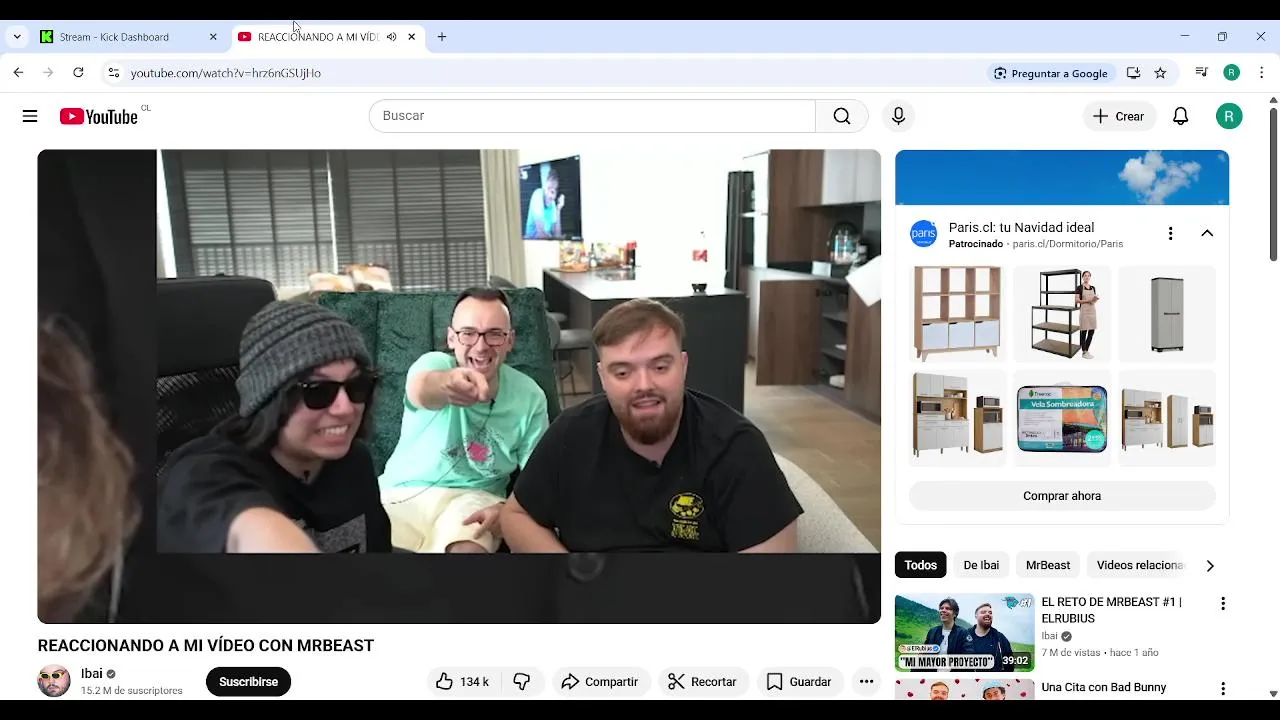Open options for EL RETO DE MRBEAST video
This screenshot has height=720, width=1280.
[x=1222, y=604]
